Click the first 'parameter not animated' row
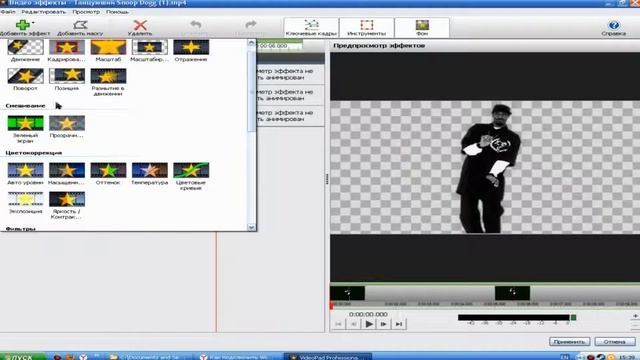 (291, 74)
